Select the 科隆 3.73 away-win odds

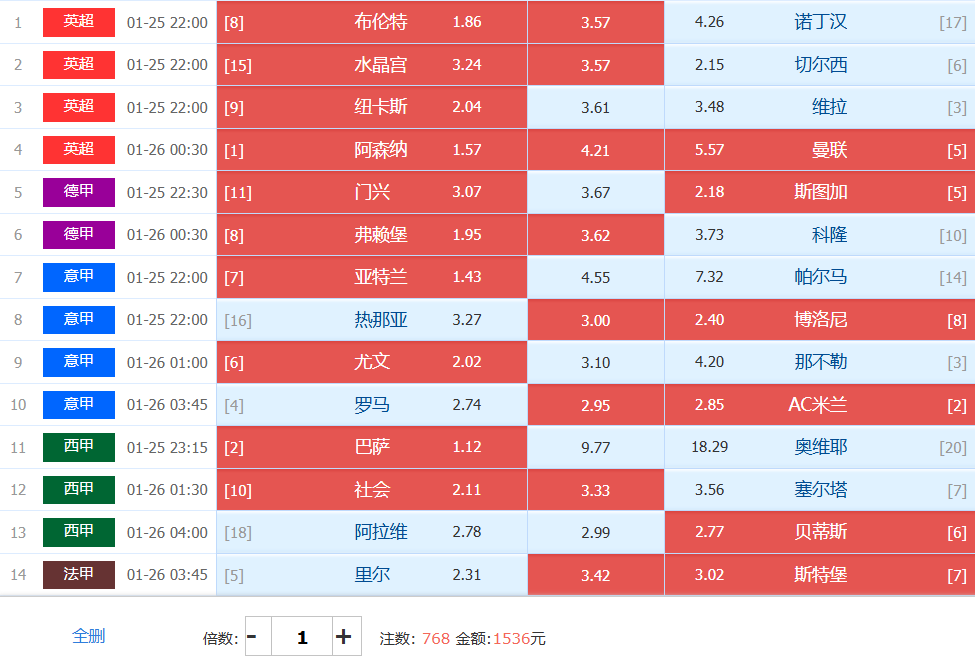pos(819,235)
